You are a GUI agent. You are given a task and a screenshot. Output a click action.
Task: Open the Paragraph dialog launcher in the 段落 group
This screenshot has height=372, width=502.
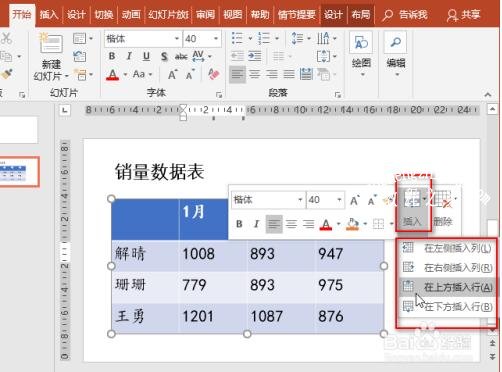point(338,95)
